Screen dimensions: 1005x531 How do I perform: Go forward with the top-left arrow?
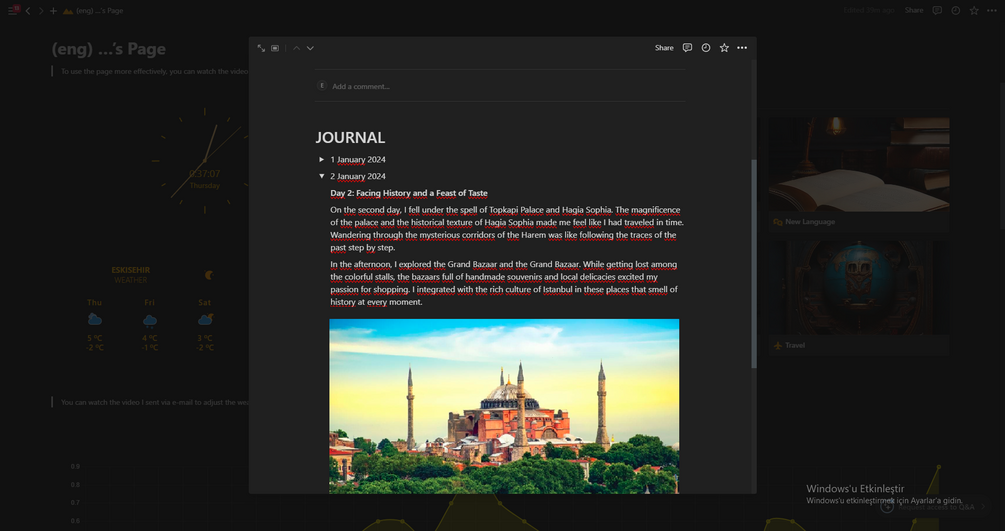[40, 11]
